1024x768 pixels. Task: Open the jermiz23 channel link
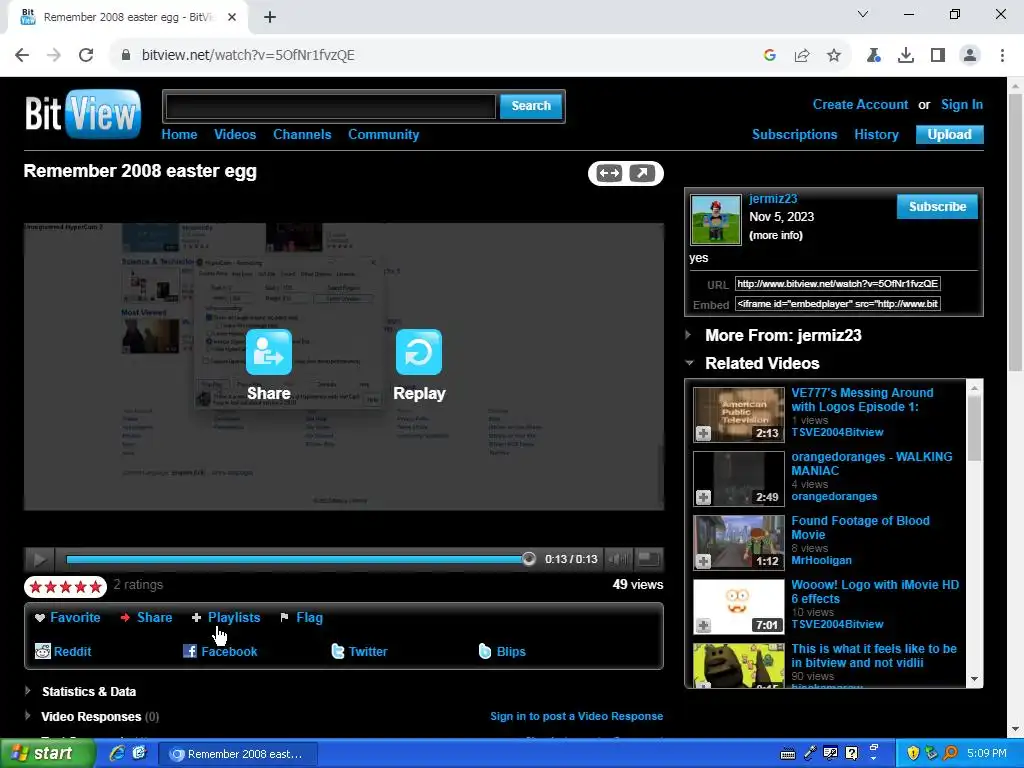[x=773, y=199]
